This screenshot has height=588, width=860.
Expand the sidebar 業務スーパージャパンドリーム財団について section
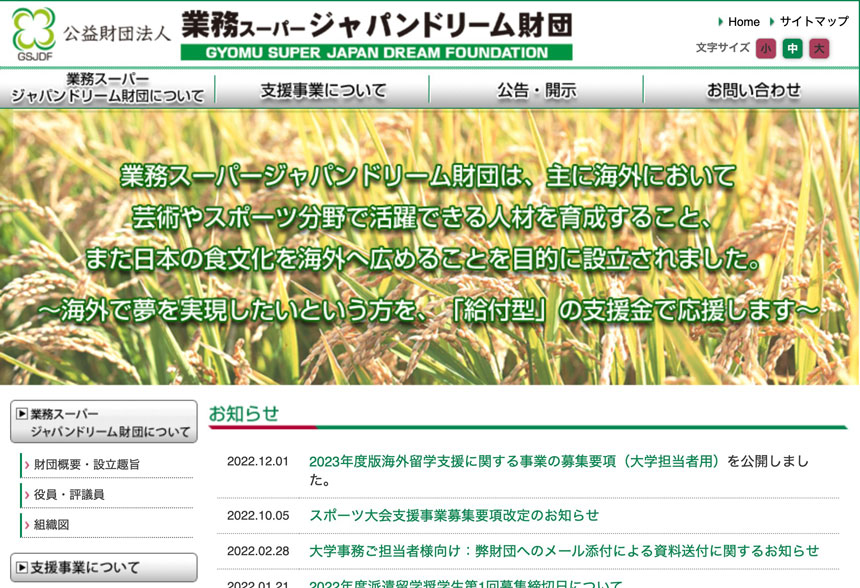click(104, 422)
